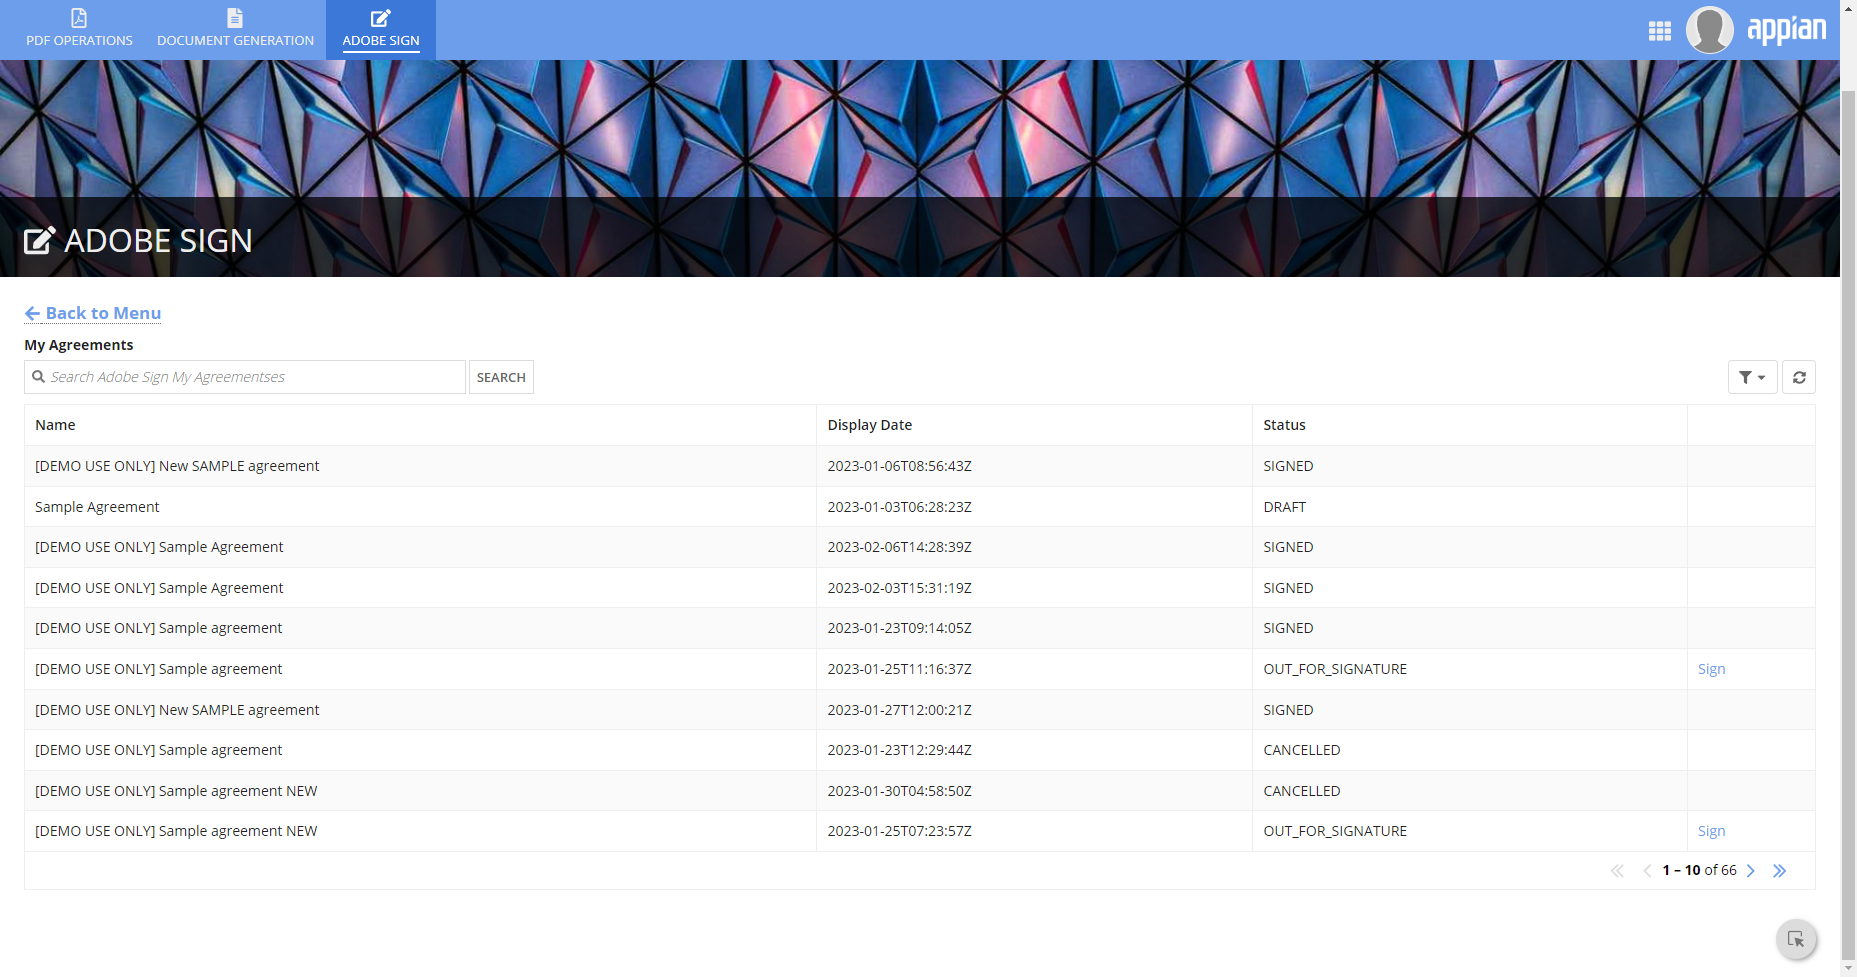Click the floating cursor button at bottom right
The height and width of the screenshot is (977, 1857).
click(1796, 939)
